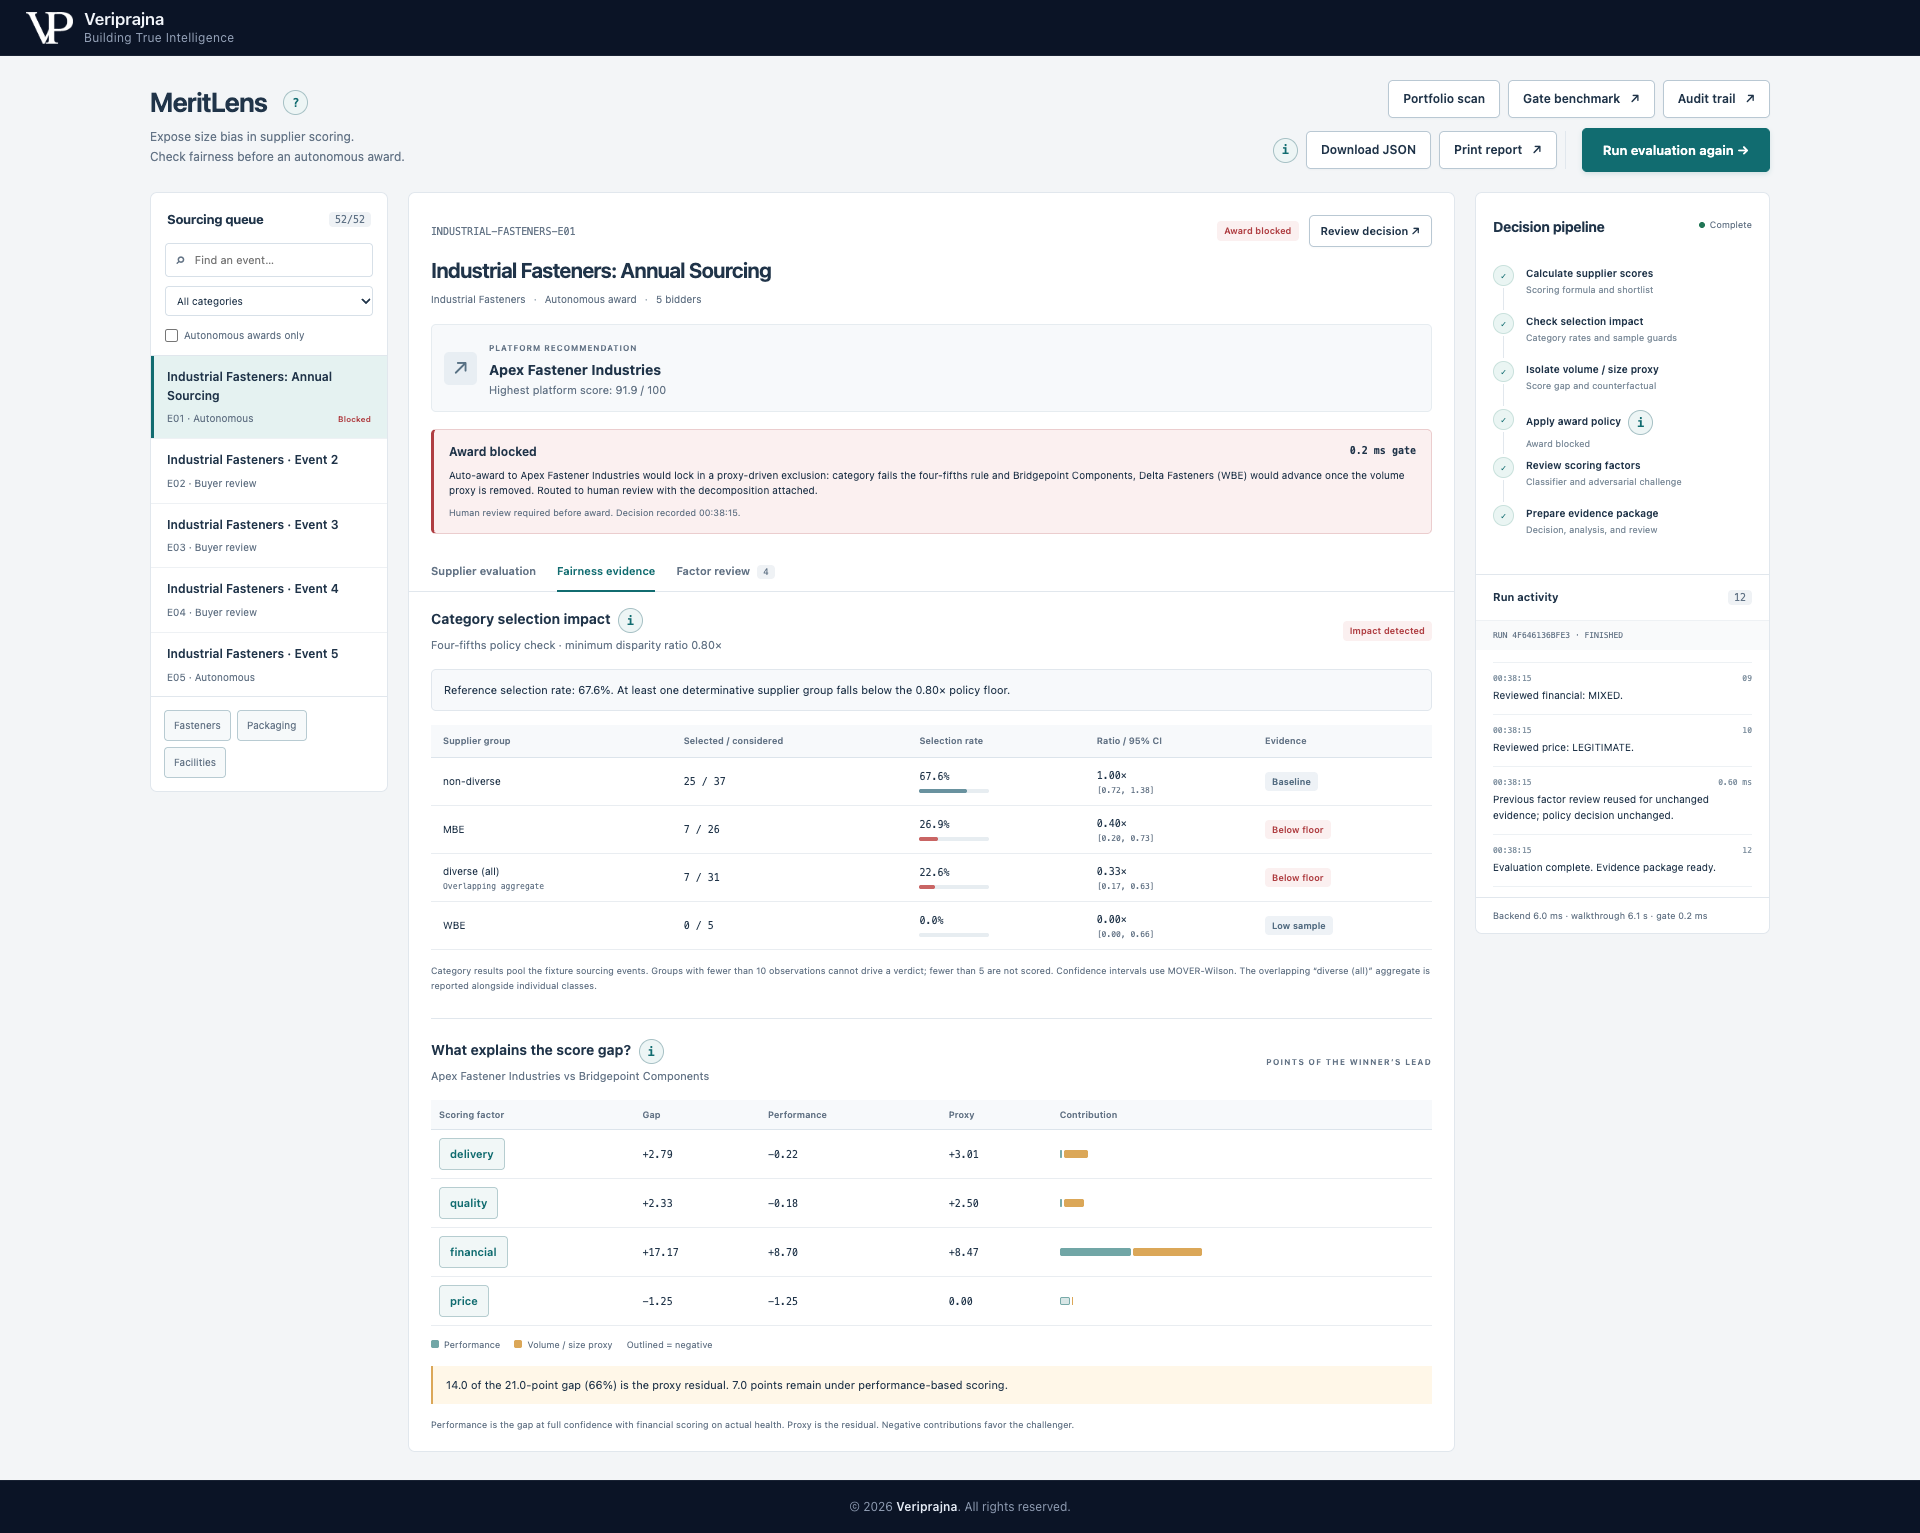Screen dimensions: 1920x1533
Task: Click the delivery scoring factor chip
Action: (x=472, y=1154)
